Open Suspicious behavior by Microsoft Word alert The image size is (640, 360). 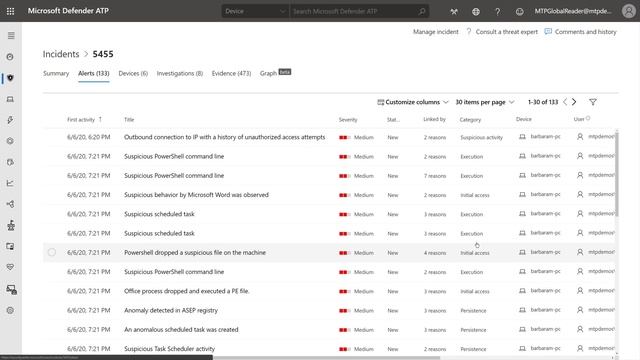pos(196,195)
